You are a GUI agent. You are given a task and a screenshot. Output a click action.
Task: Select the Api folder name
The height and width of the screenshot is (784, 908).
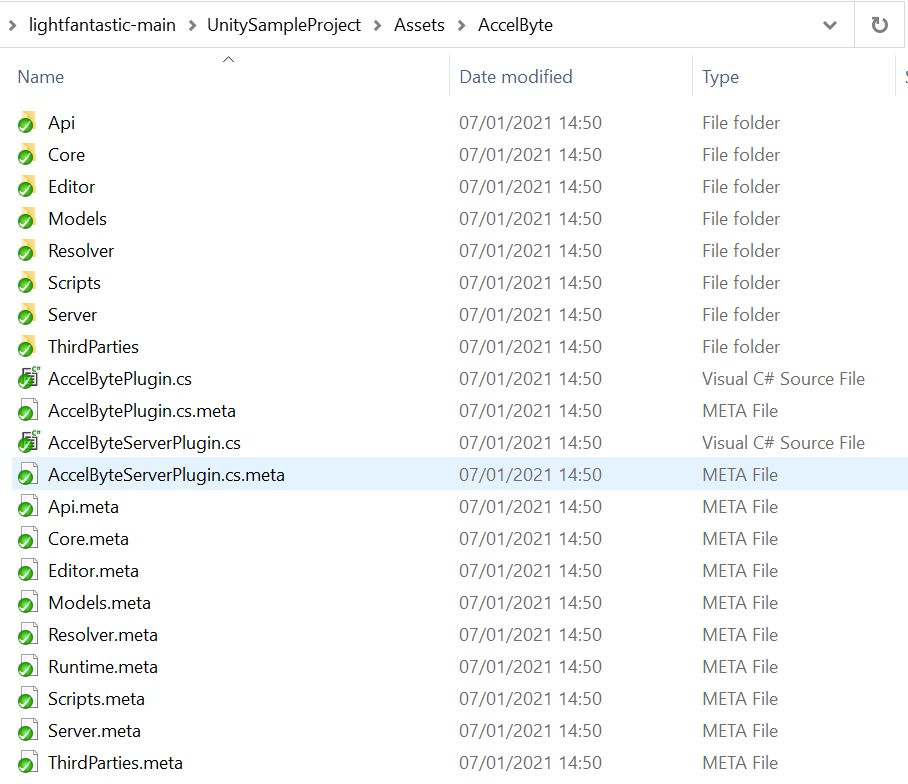pyautogui.click(x=61, y=123)
